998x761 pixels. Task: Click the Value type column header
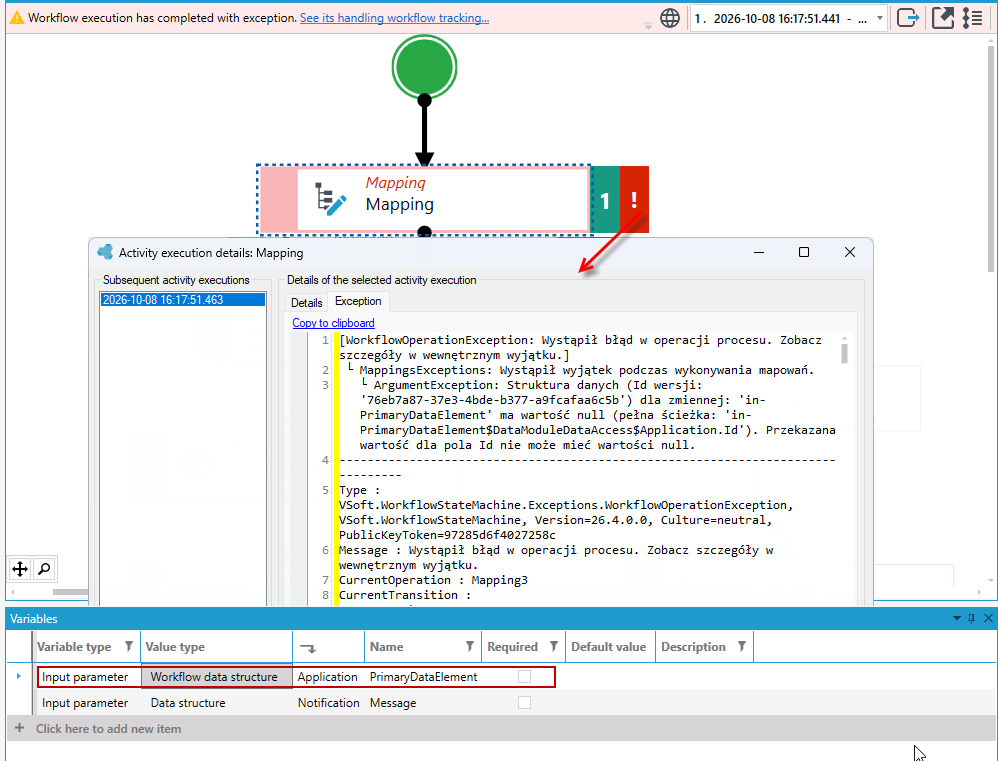tap(216, 646)
